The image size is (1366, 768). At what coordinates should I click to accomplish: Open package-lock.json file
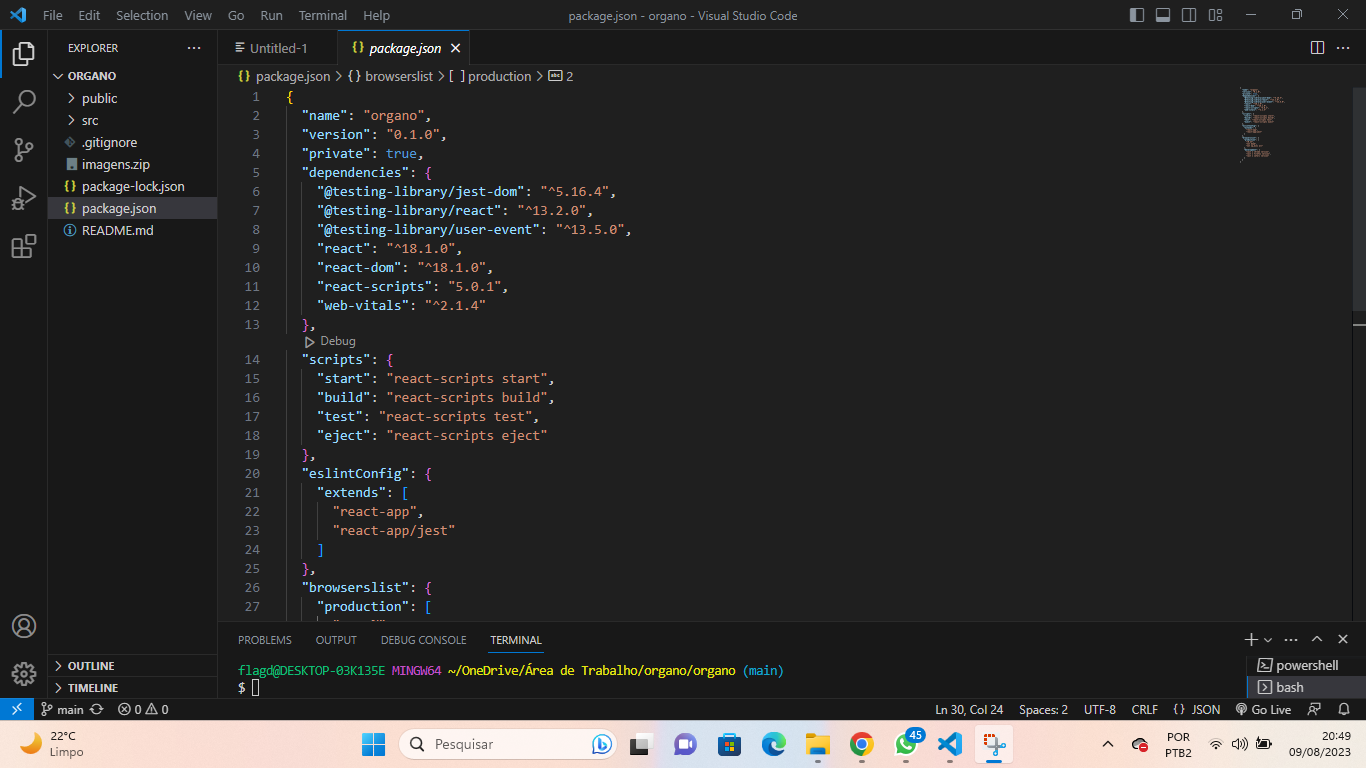(132, 186)
